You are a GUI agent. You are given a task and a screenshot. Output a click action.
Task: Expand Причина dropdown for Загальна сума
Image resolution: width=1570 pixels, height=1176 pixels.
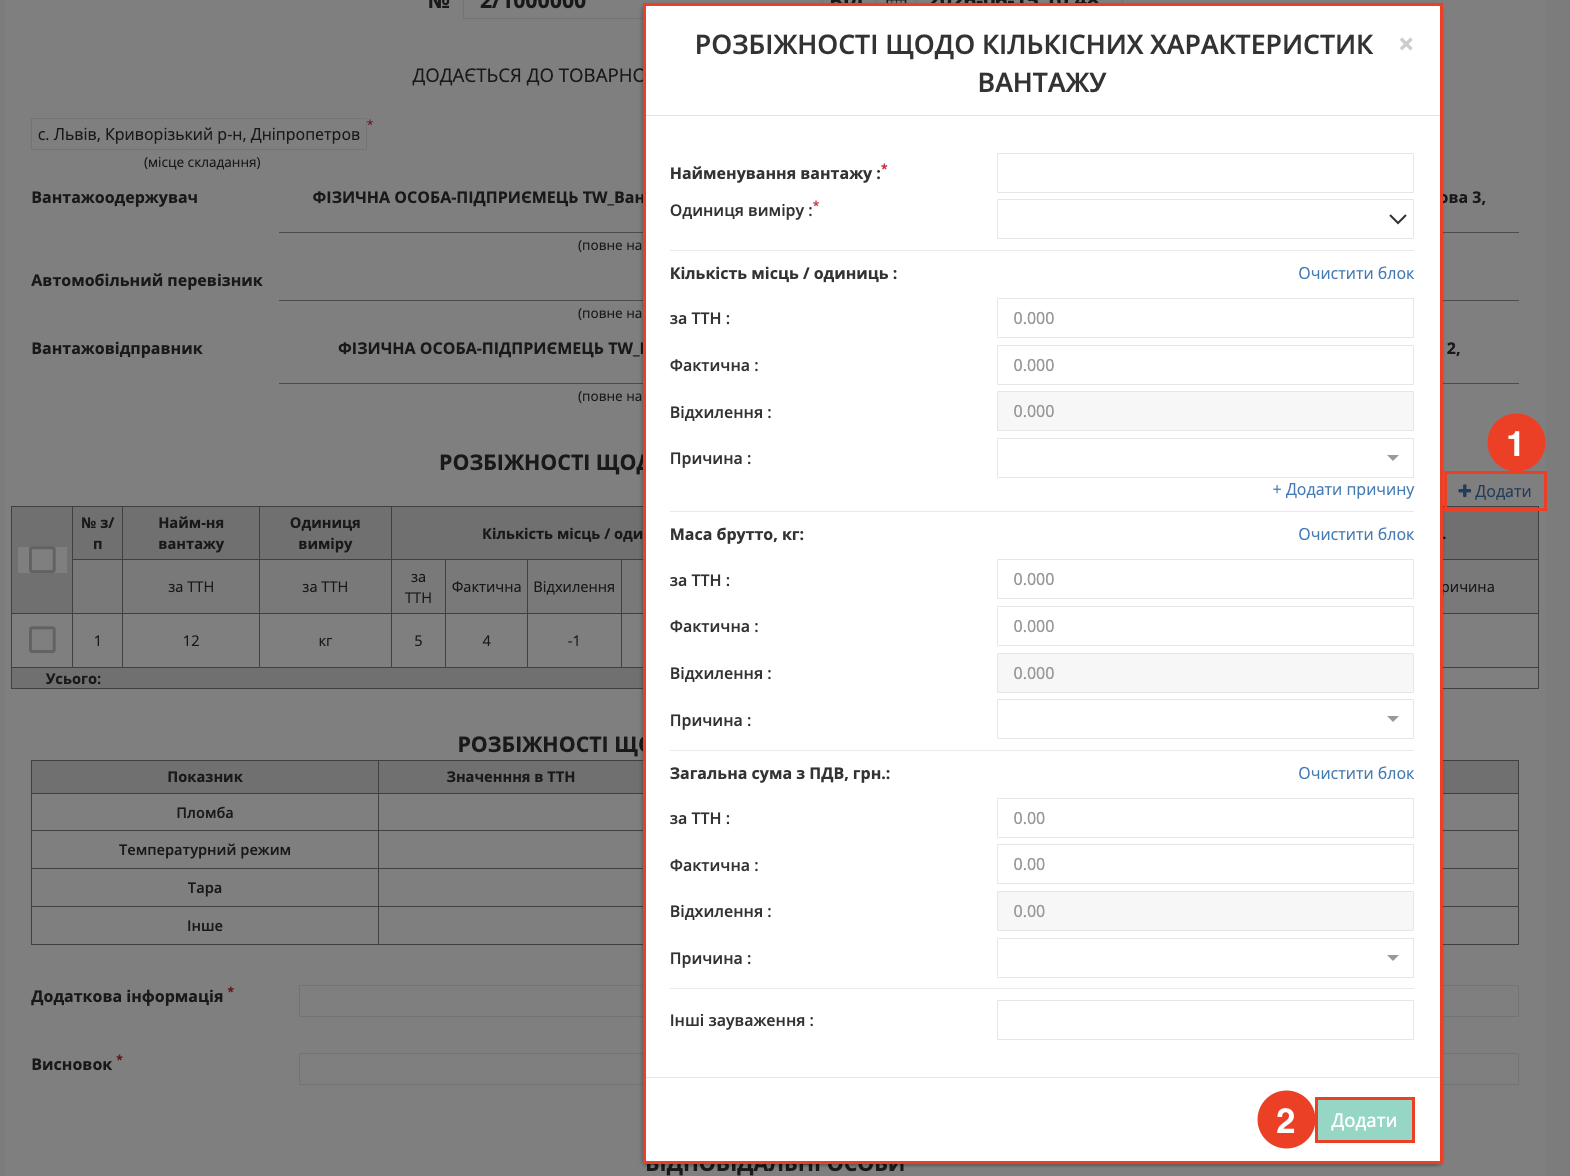(1205, 958)
